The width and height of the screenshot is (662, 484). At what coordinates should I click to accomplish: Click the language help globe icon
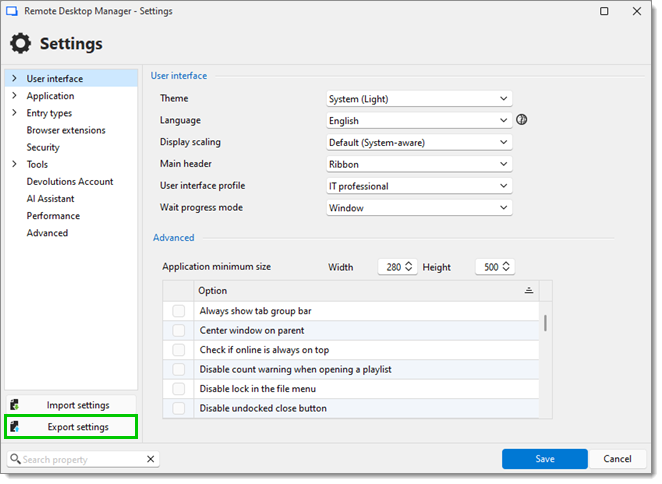(524, 120)
